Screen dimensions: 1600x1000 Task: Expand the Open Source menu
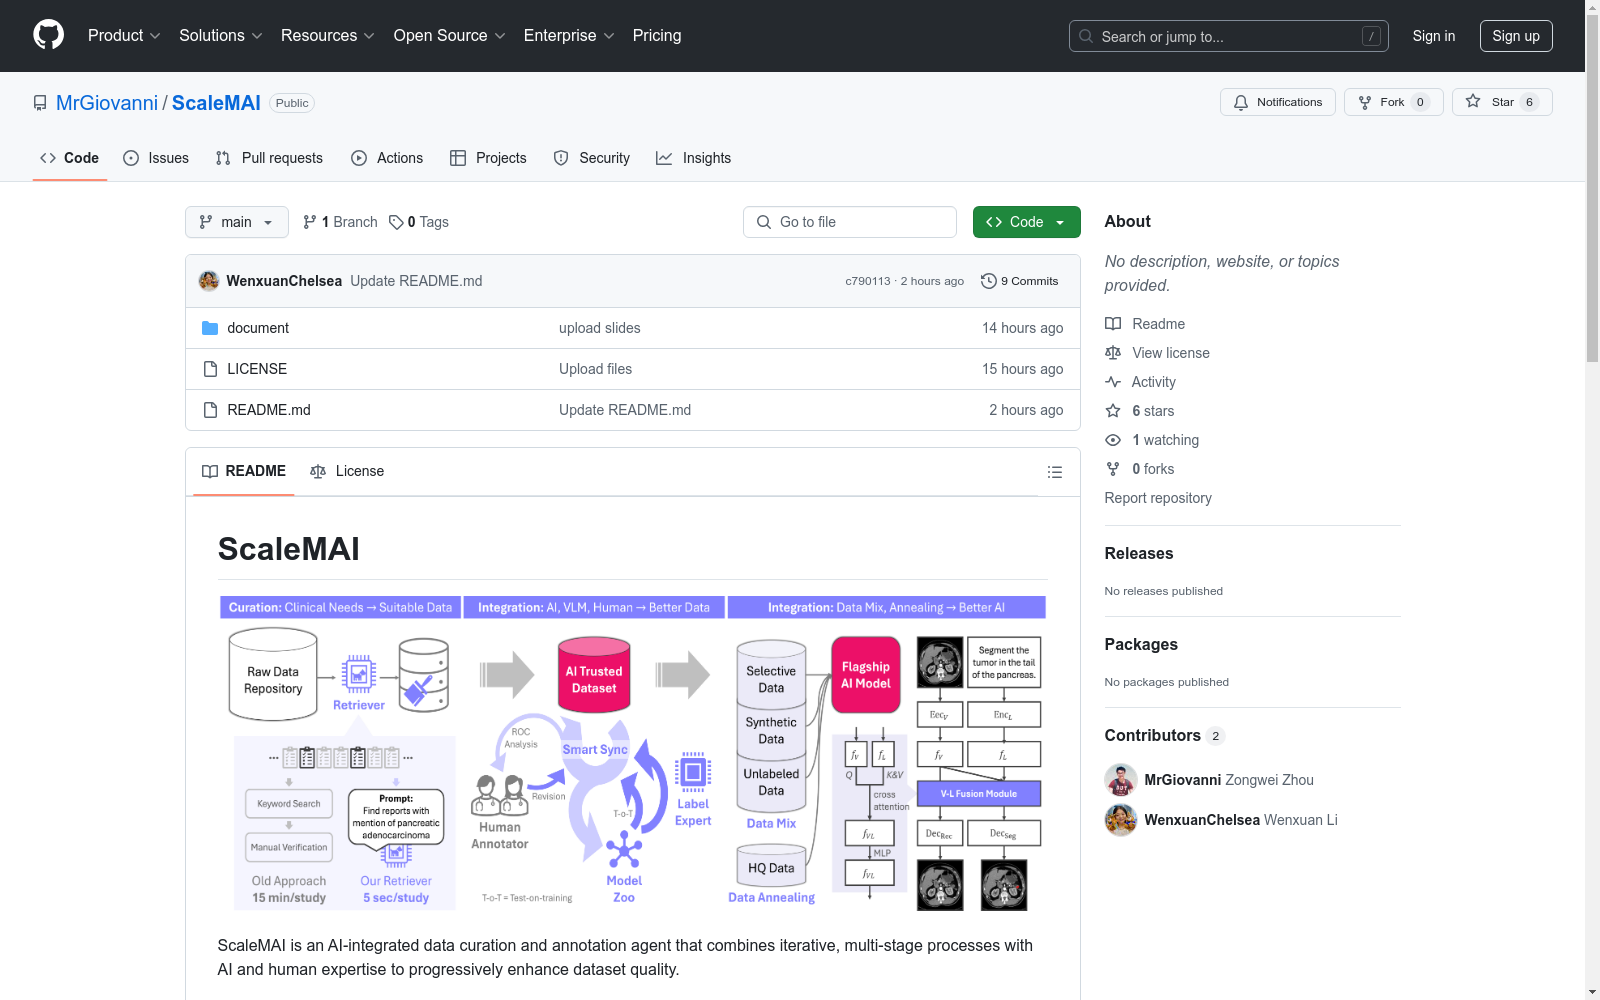449,35
